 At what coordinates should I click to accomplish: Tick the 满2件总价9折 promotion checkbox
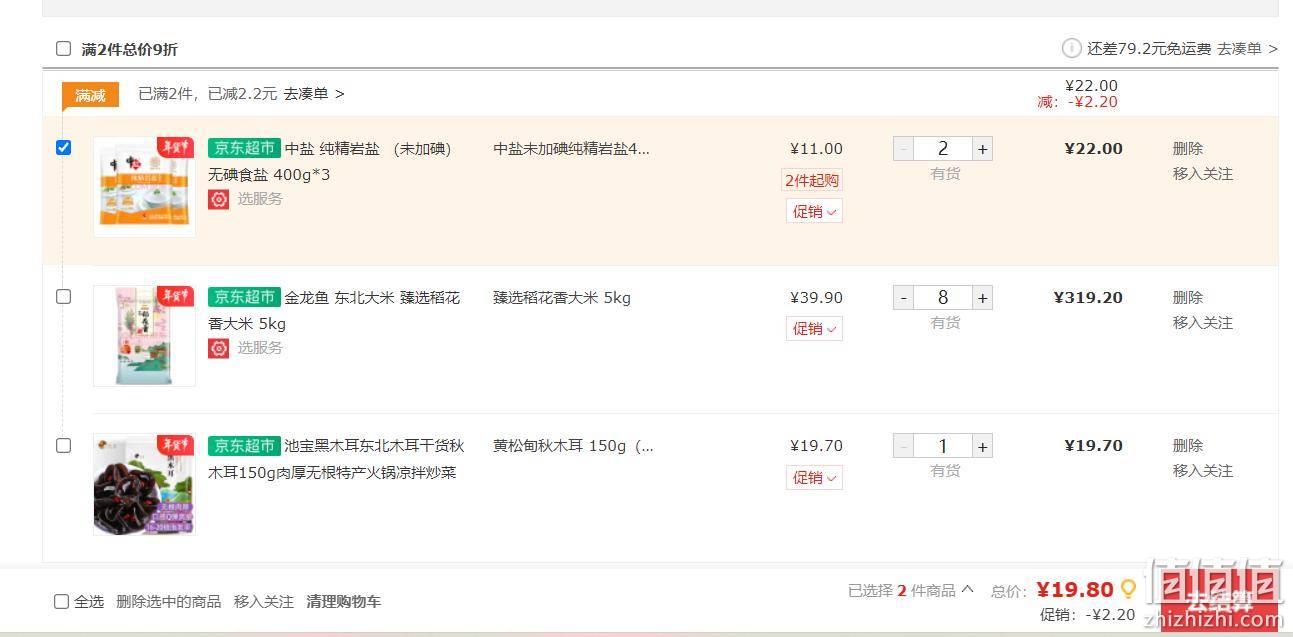pos(64,49)
